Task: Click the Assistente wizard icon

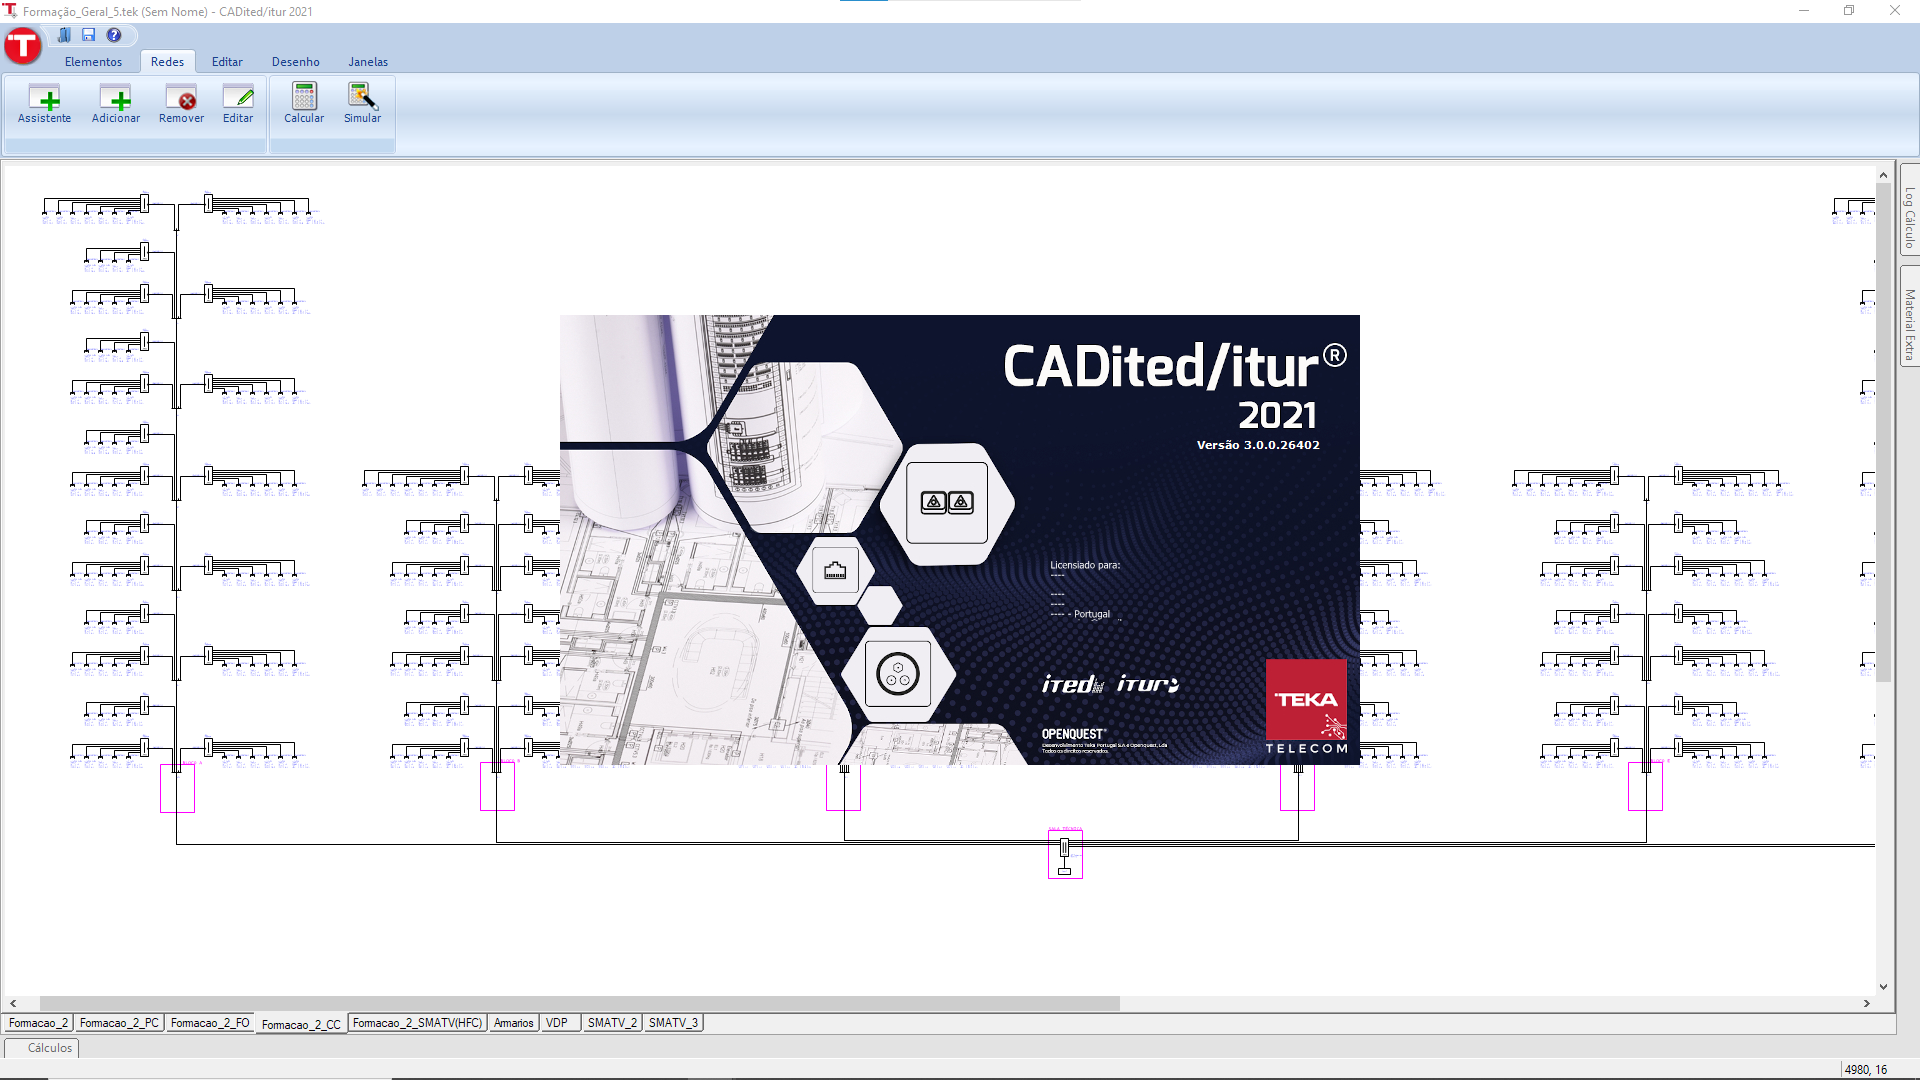Action: pos(44,104)
